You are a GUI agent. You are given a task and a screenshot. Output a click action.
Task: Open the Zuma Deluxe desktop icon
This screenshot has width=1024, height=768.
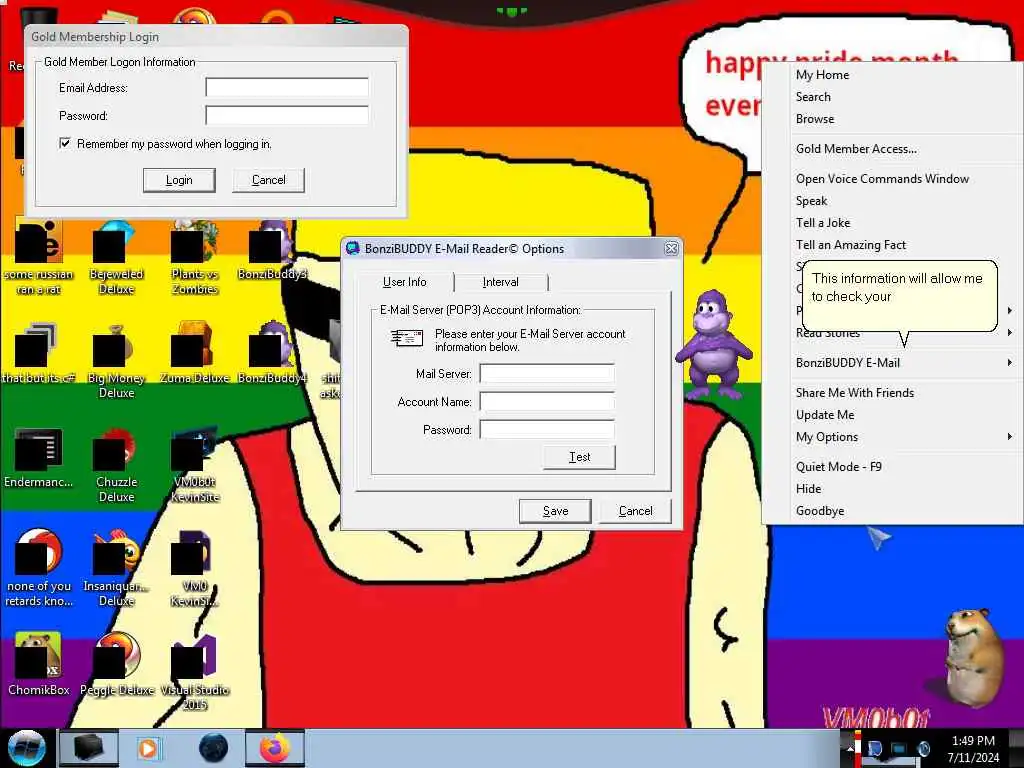pyautogui.click(x=194, y=353)
